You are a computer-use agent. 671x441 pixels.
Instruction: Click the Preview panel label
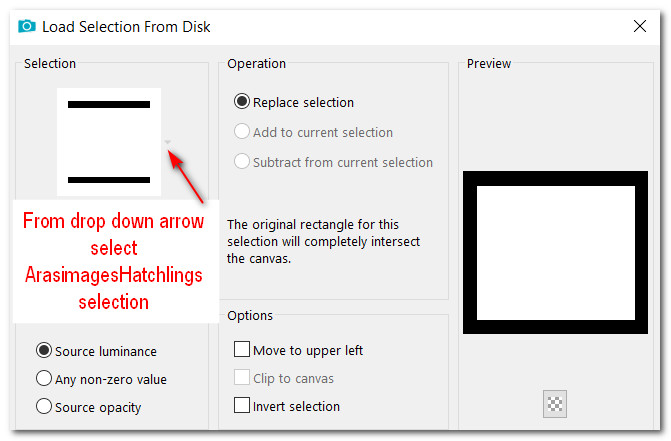489,64
